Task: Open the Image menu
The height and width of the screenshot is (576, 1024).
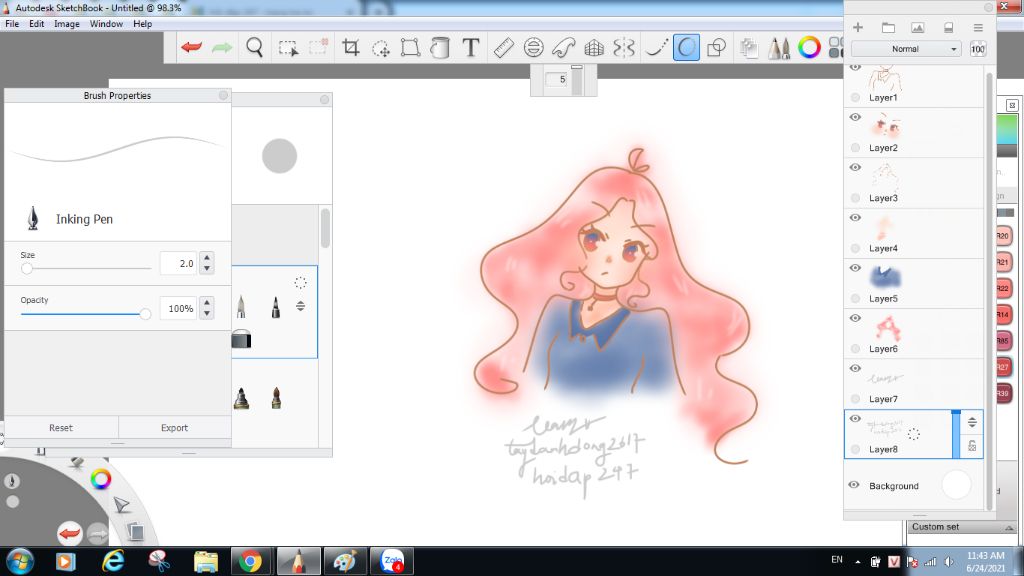Action: 67,24
